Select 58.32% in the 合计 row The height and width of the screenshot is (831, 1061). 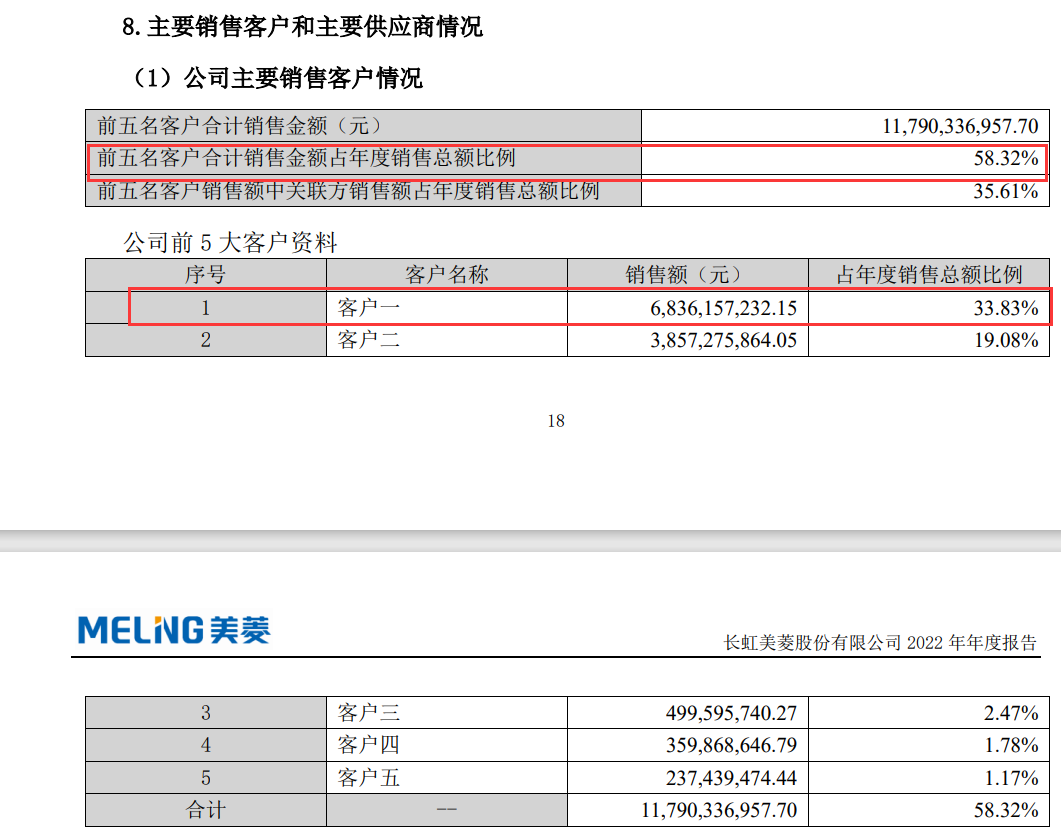[x=1006, y=810]
